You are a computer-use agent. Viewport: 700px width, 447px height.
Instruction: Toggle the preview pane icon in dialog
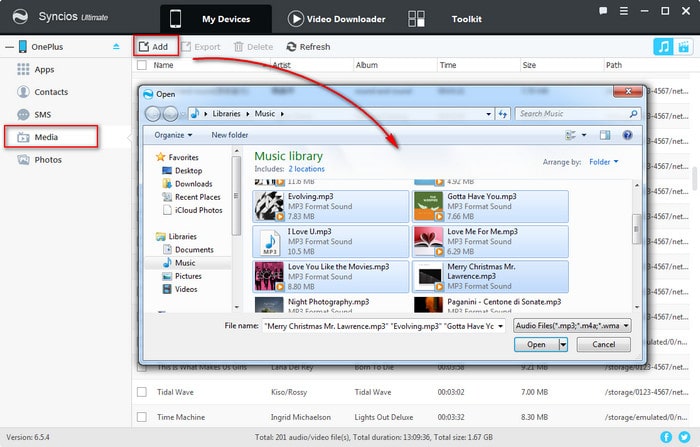pyautogui.click(x=605, y=135)
